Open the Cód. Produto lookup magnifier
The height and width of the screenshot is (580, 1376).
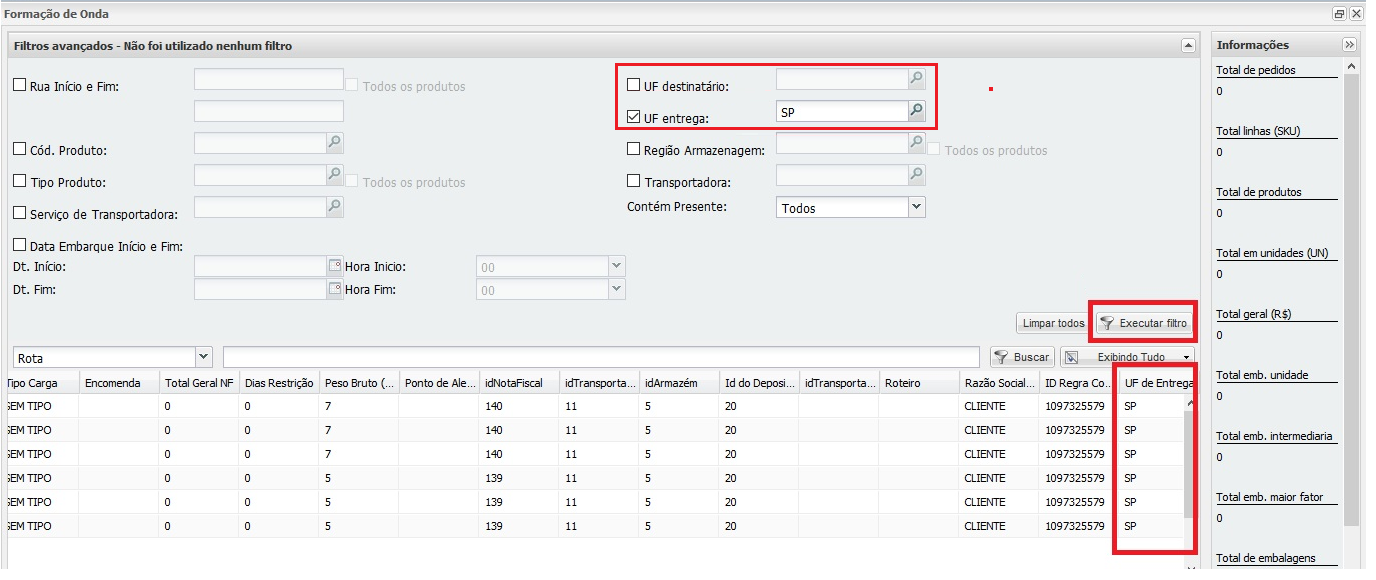335,143
